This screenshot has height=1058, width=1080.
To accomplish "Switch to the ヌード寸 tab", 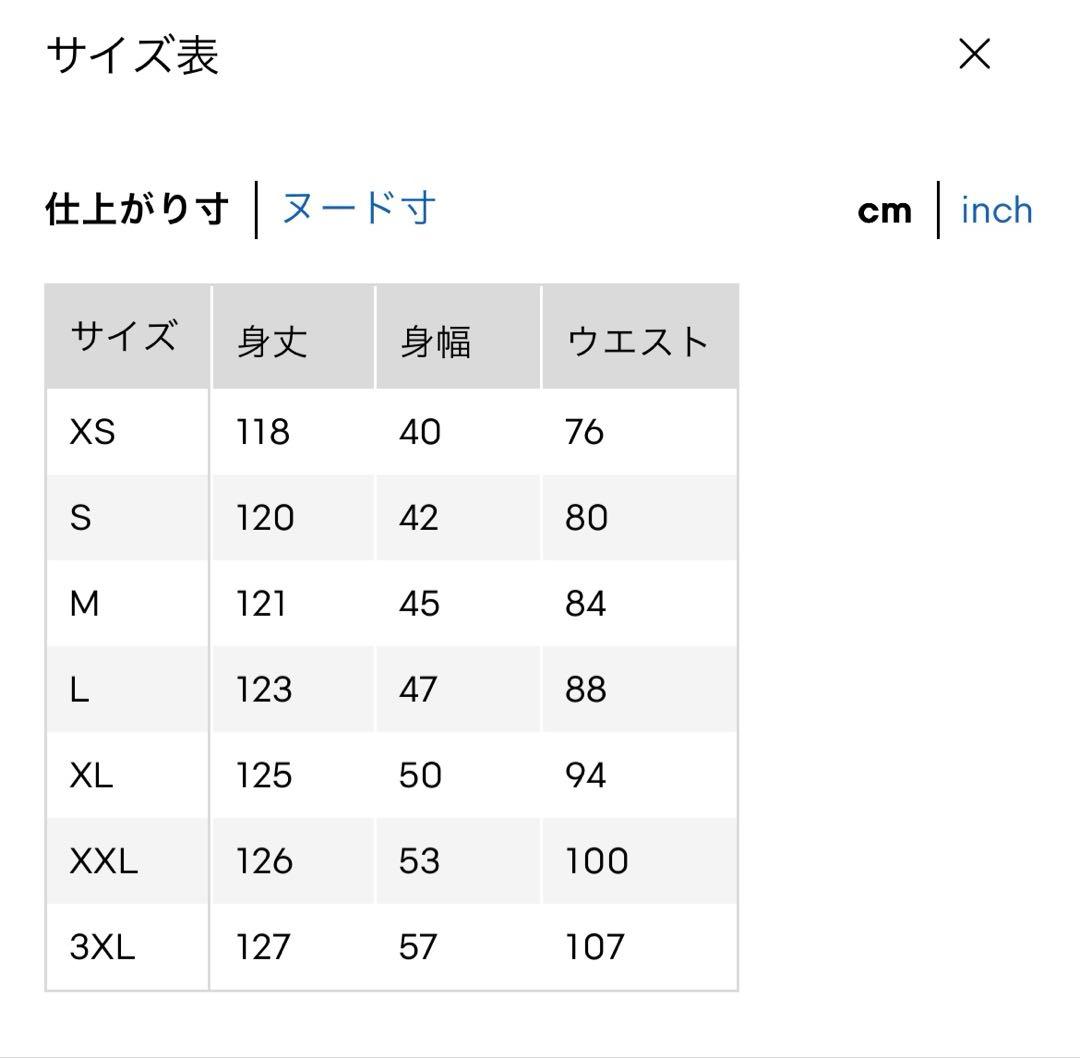I will point(359,207).
